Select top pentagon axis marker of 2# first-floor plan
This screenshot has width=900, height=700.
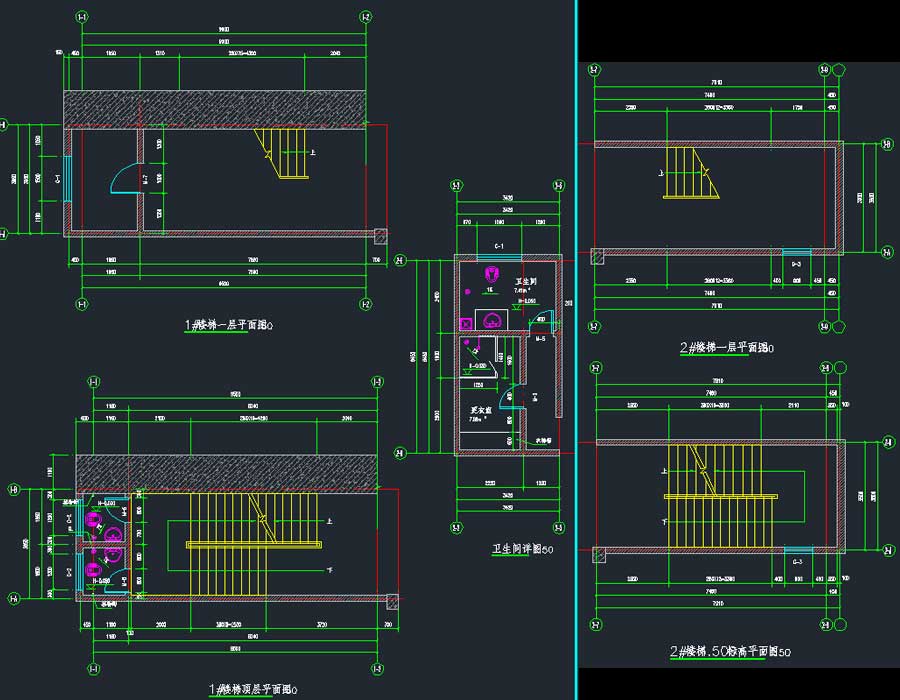pos(839,69)
